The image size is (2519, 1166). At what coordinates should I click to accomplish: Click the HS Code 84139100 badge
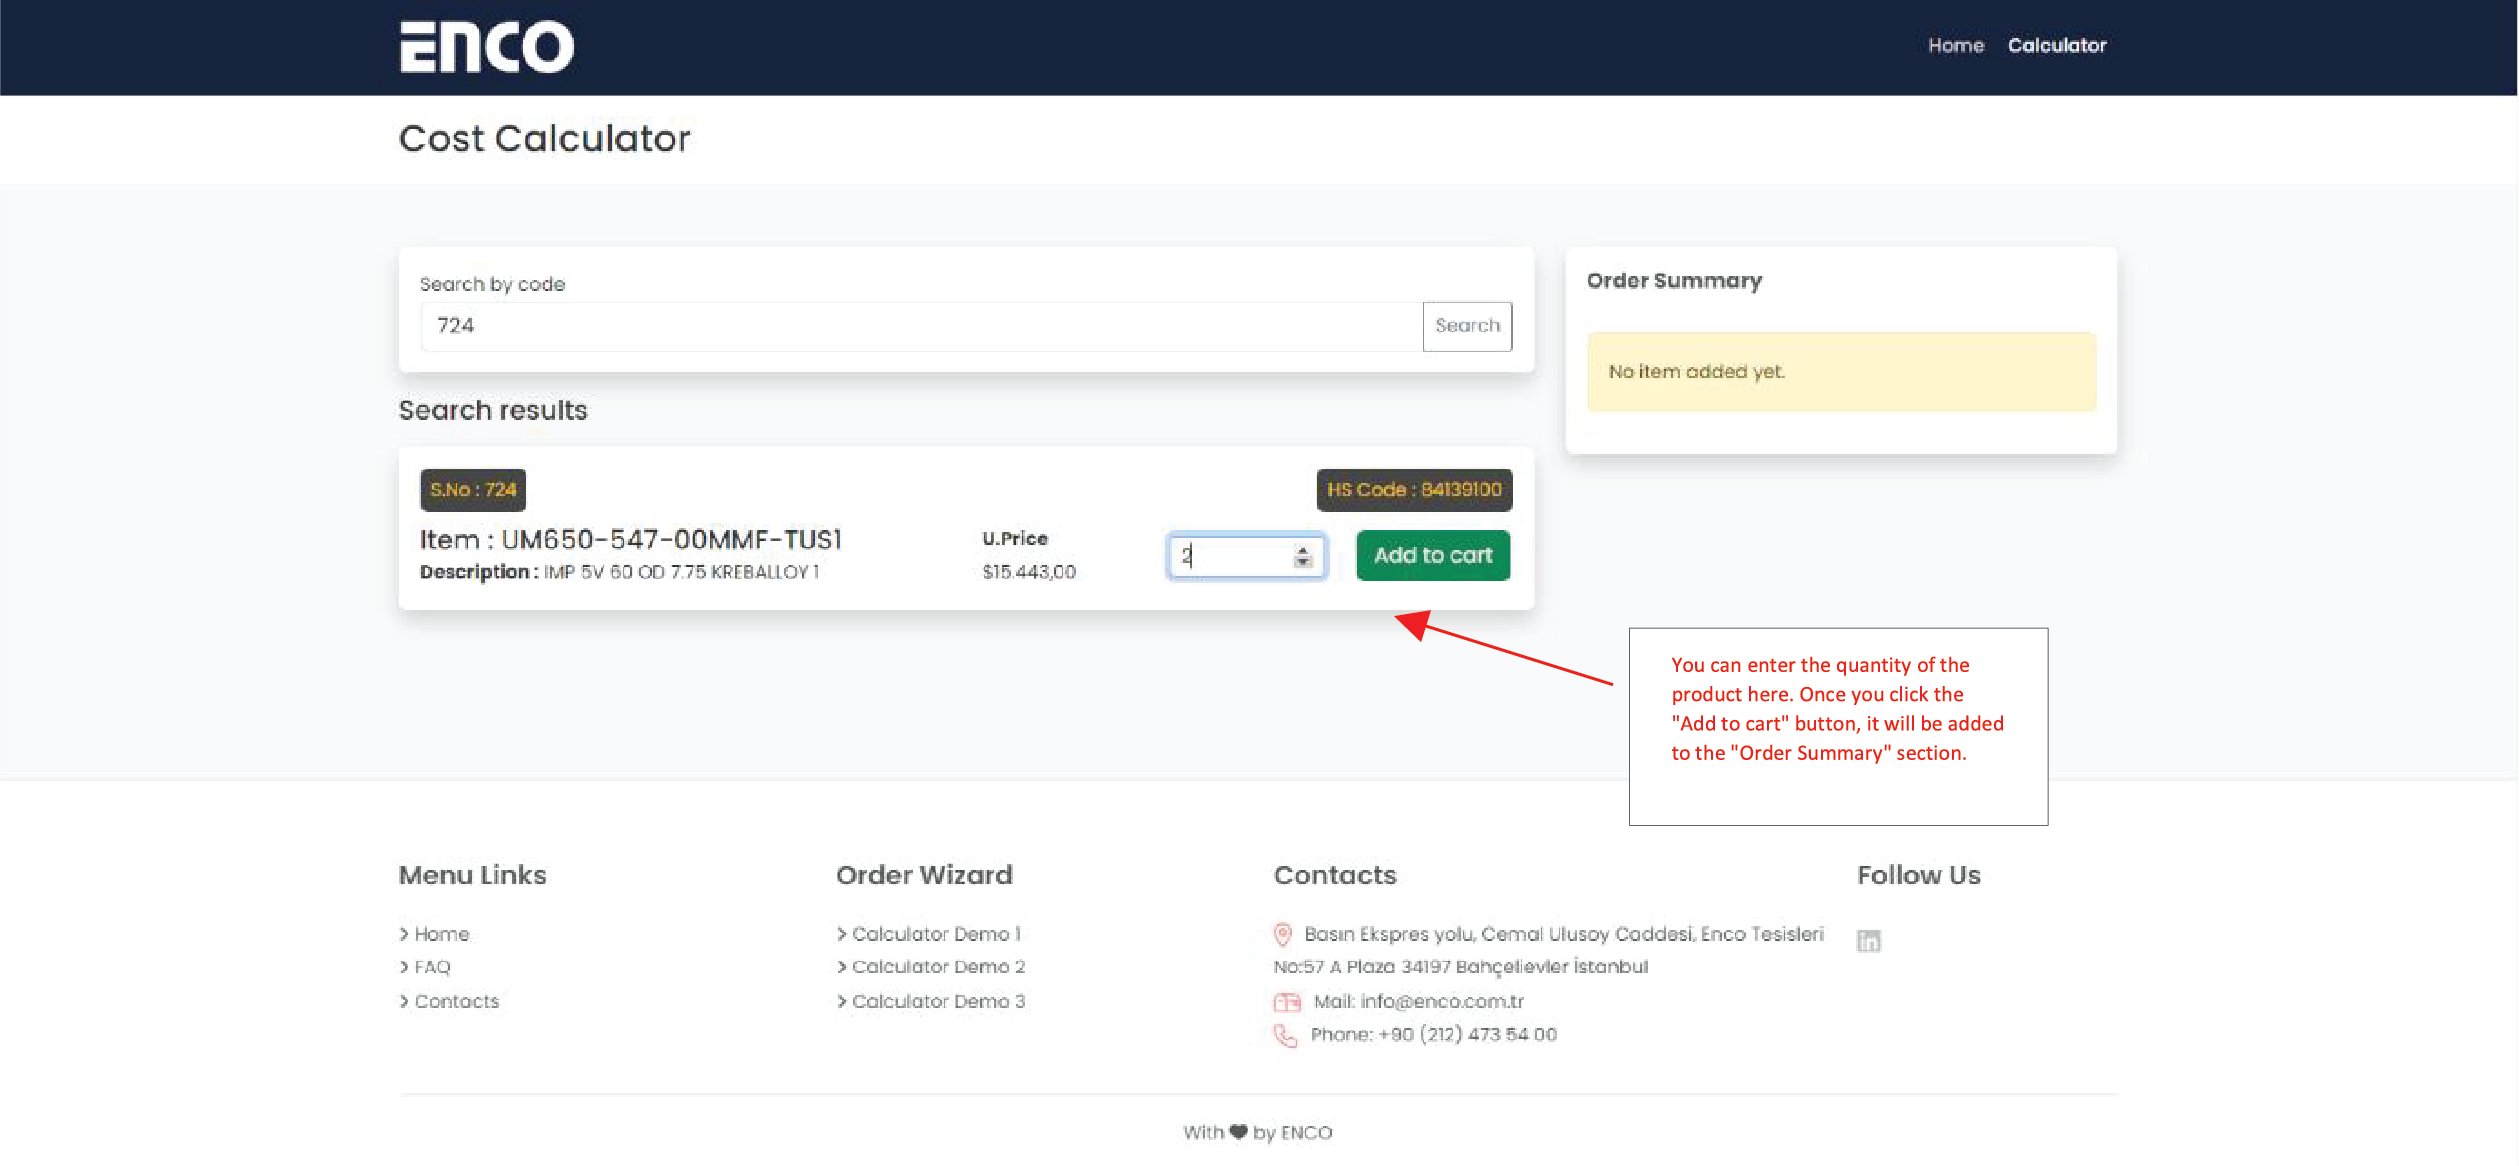[x=1413, y=490]
